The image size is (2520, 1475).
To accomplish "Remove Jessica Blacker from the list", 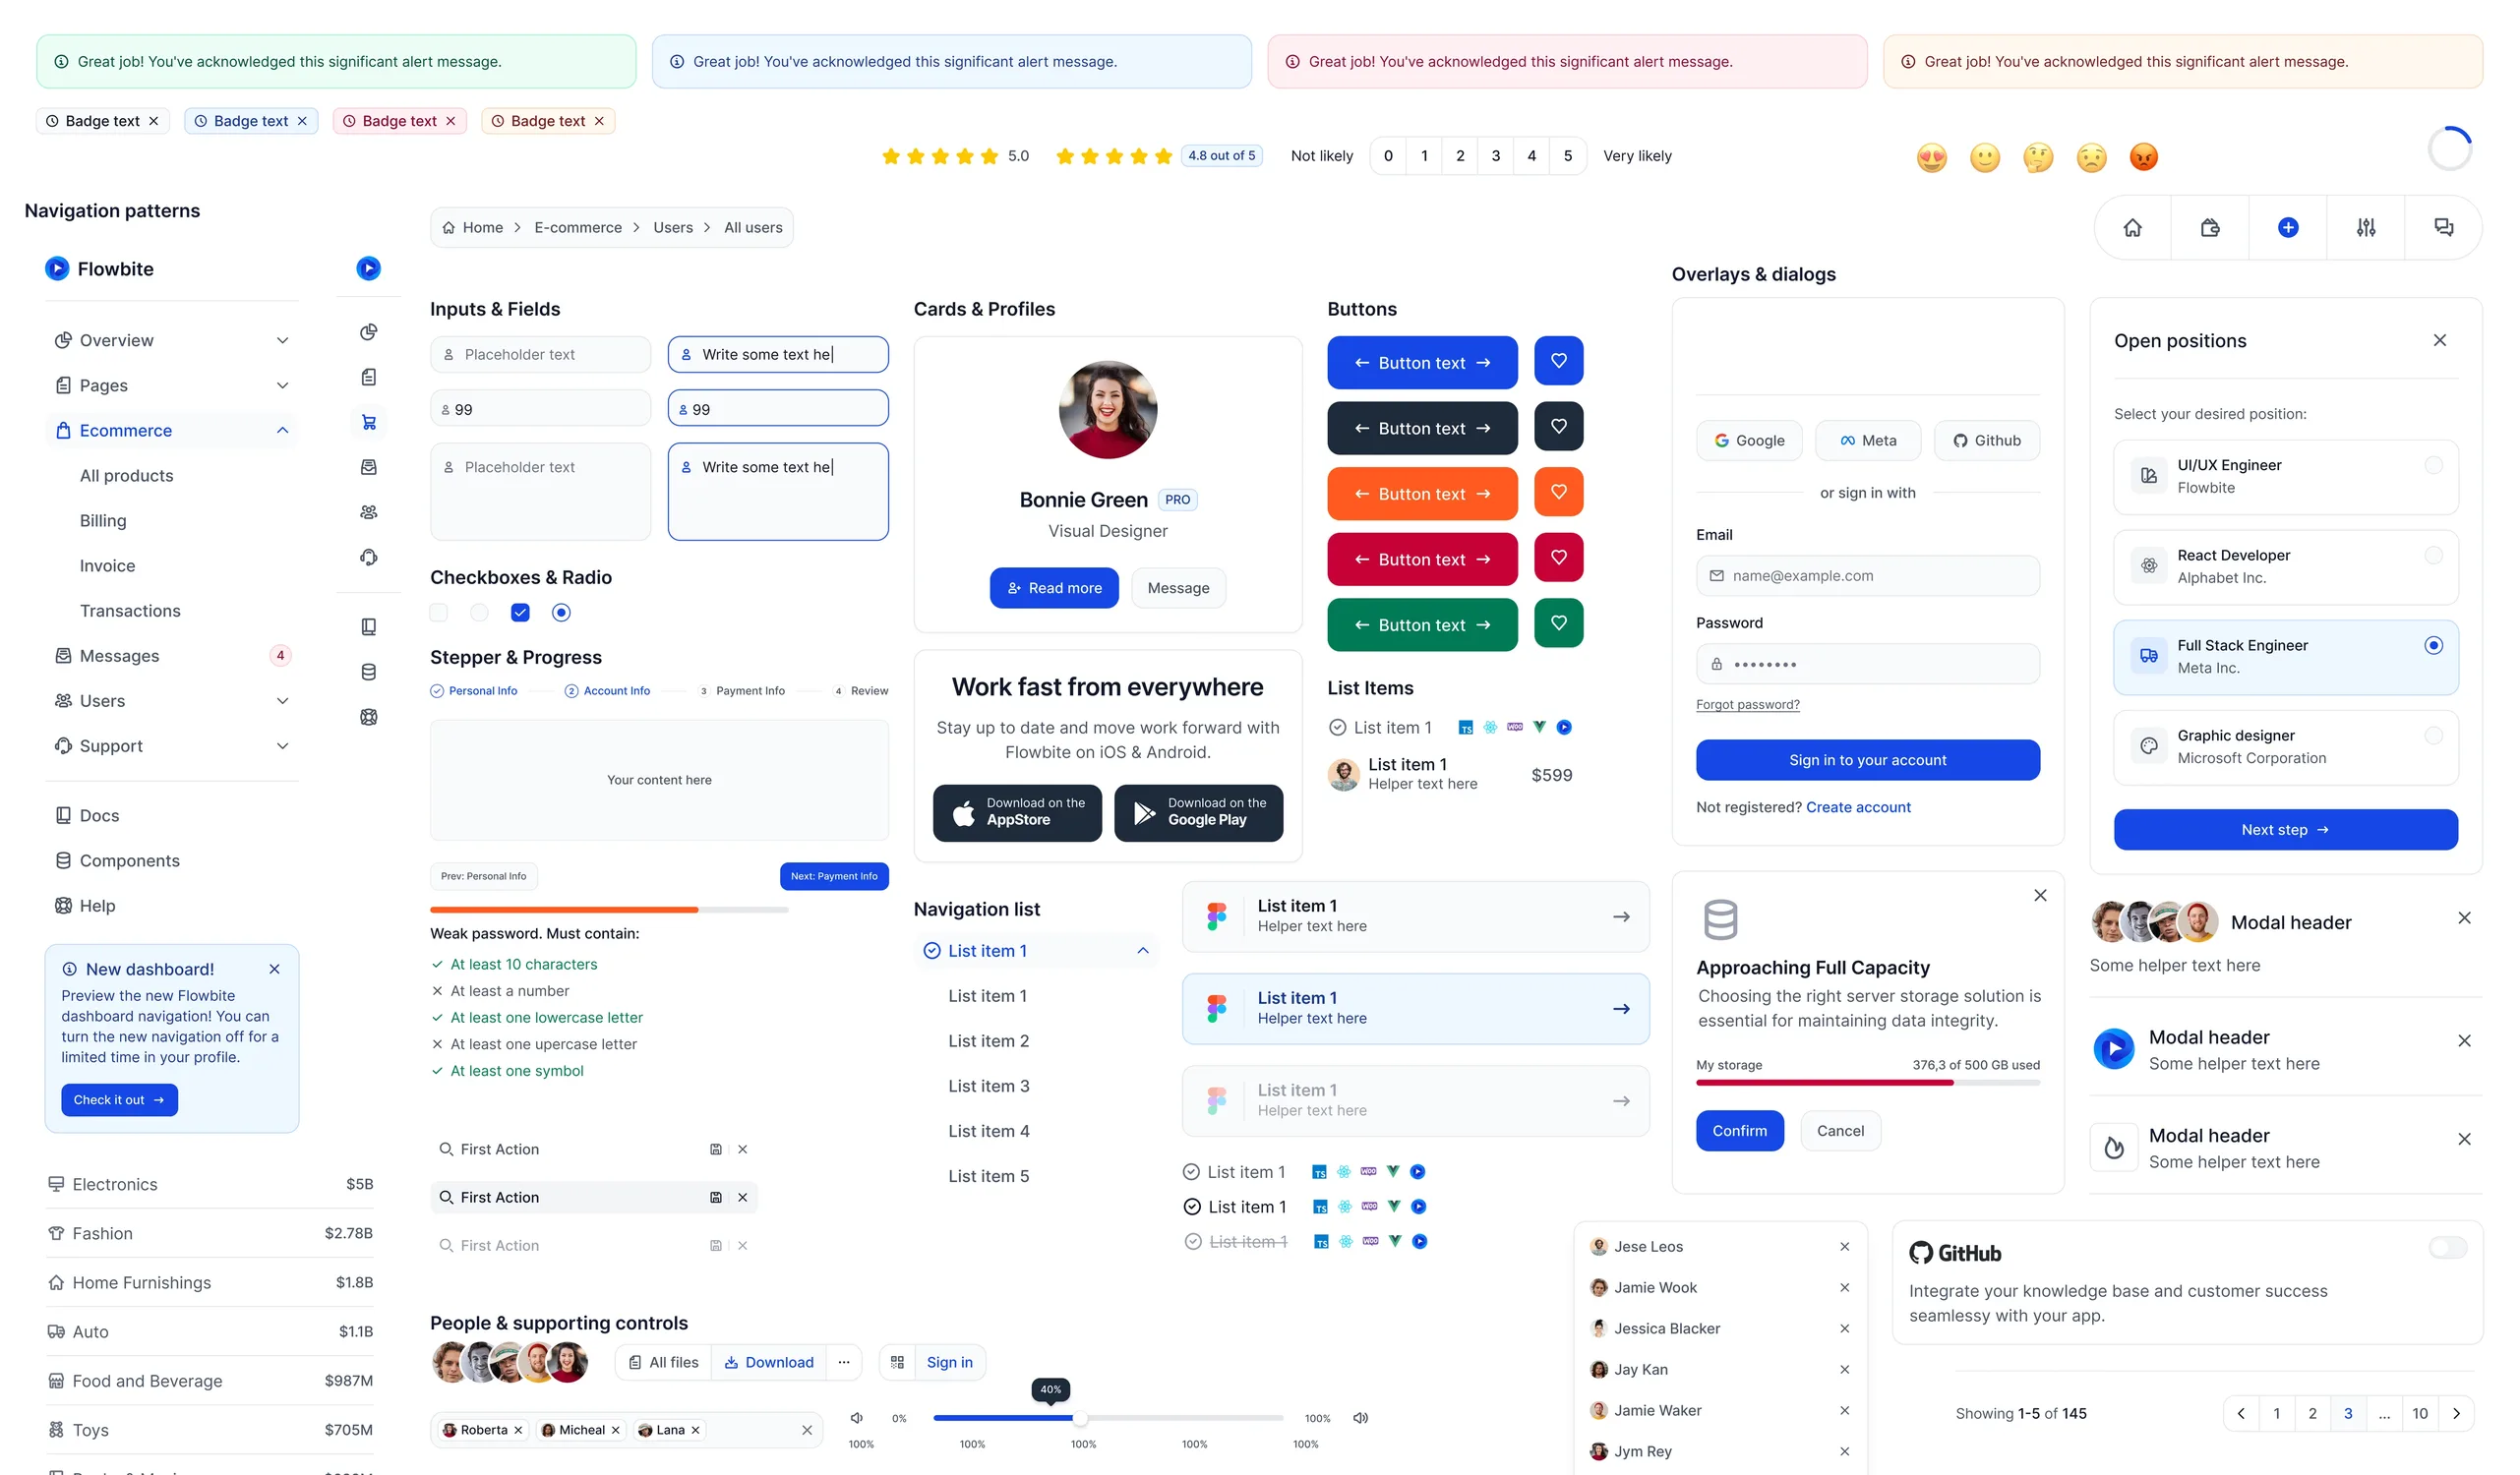I will (x=1845, y=1328).
